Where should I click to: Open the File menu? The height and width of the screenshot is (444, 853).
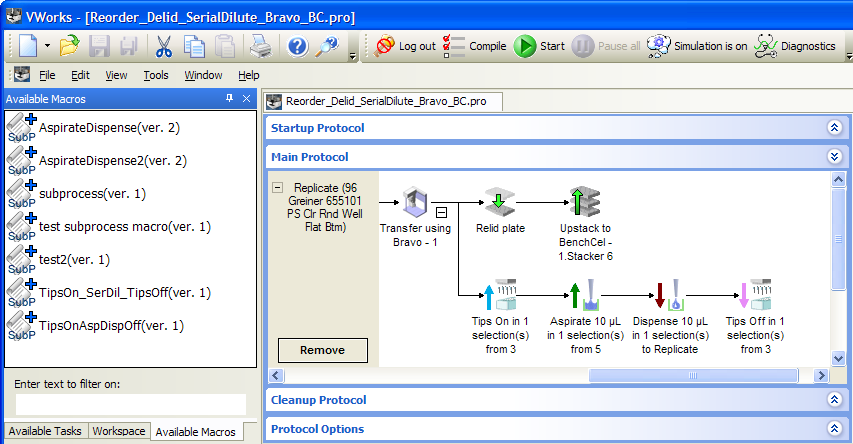point(47,75)
